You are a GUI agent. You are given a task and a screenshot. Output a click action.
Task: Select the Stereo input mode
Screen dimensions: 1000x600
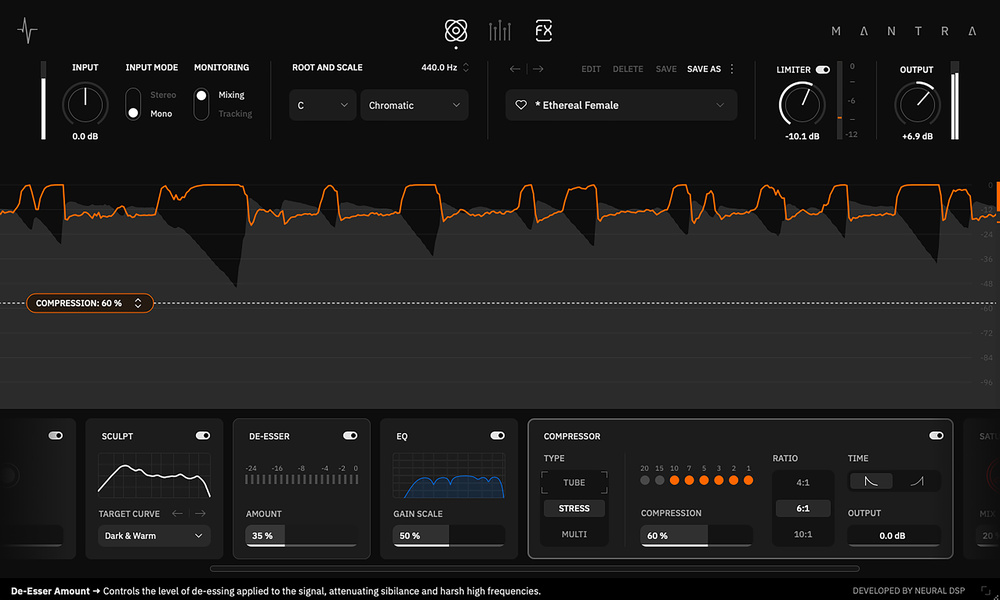[162, 95]
